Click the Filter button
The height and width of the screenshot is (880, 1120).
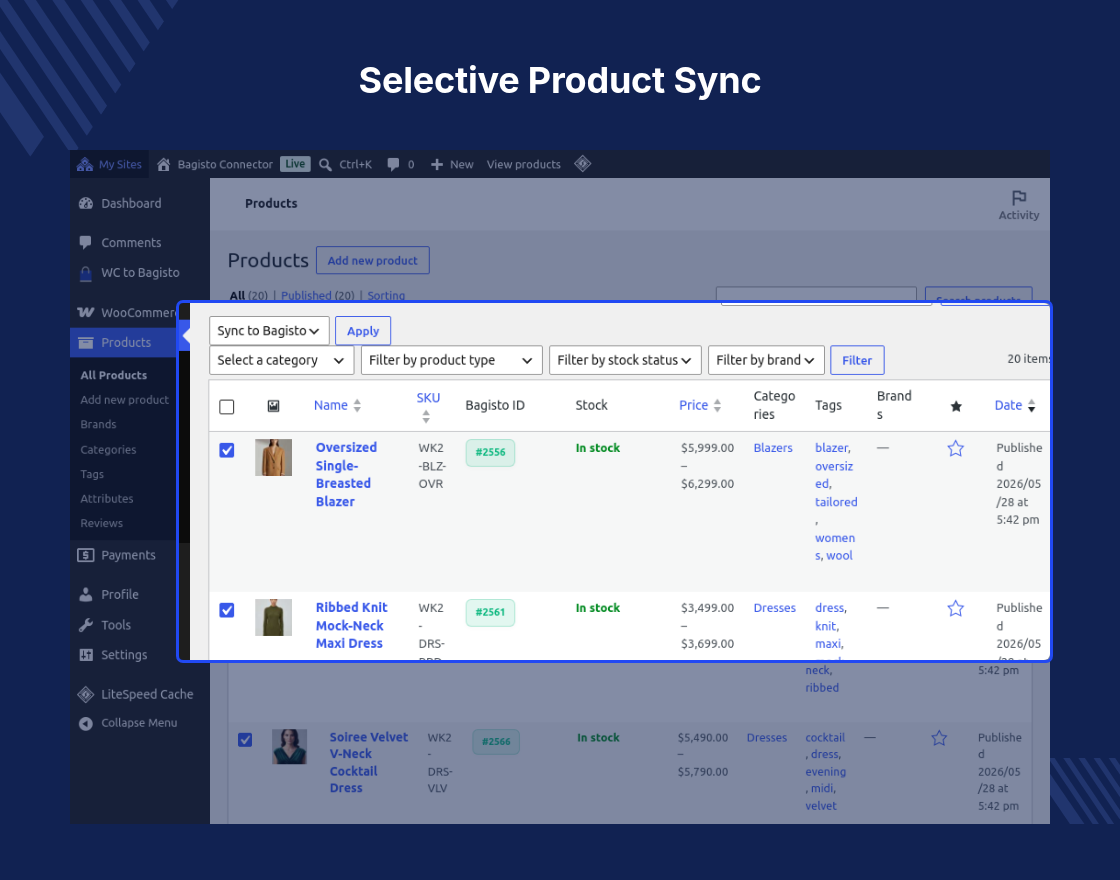[x=857, y=360]
